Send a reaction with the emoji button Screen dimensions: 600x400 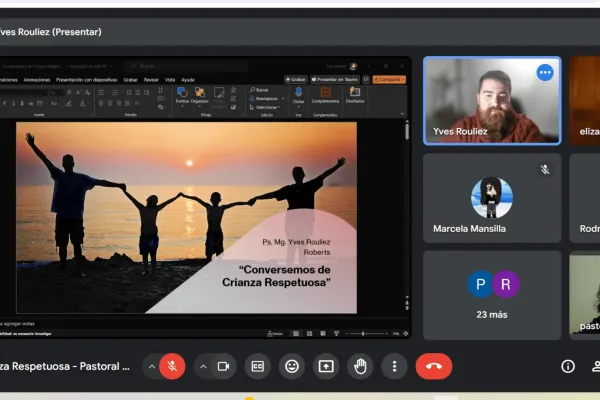pyautogui.click(x=292, y=366)
